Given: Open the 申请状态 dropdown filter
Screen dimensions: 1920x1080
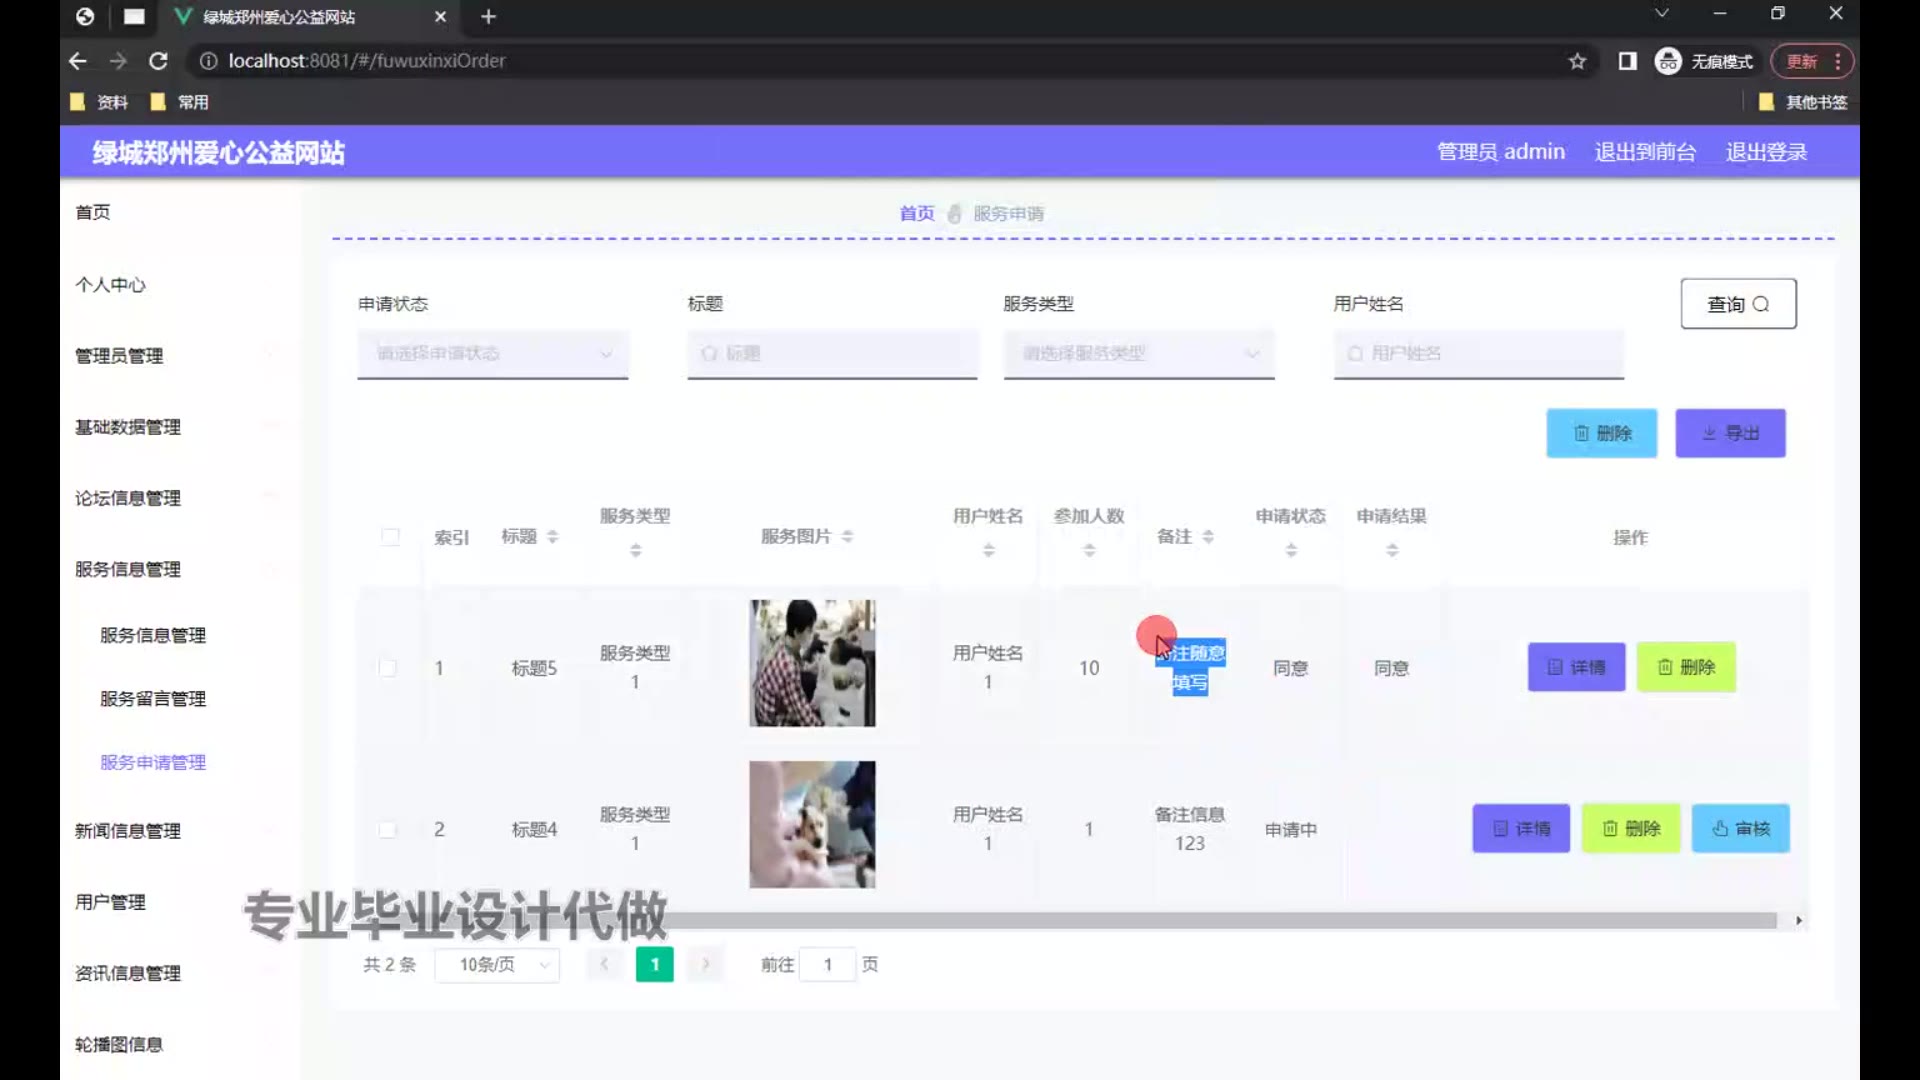Looking at the screenshot, I should [x=492, y=354].
